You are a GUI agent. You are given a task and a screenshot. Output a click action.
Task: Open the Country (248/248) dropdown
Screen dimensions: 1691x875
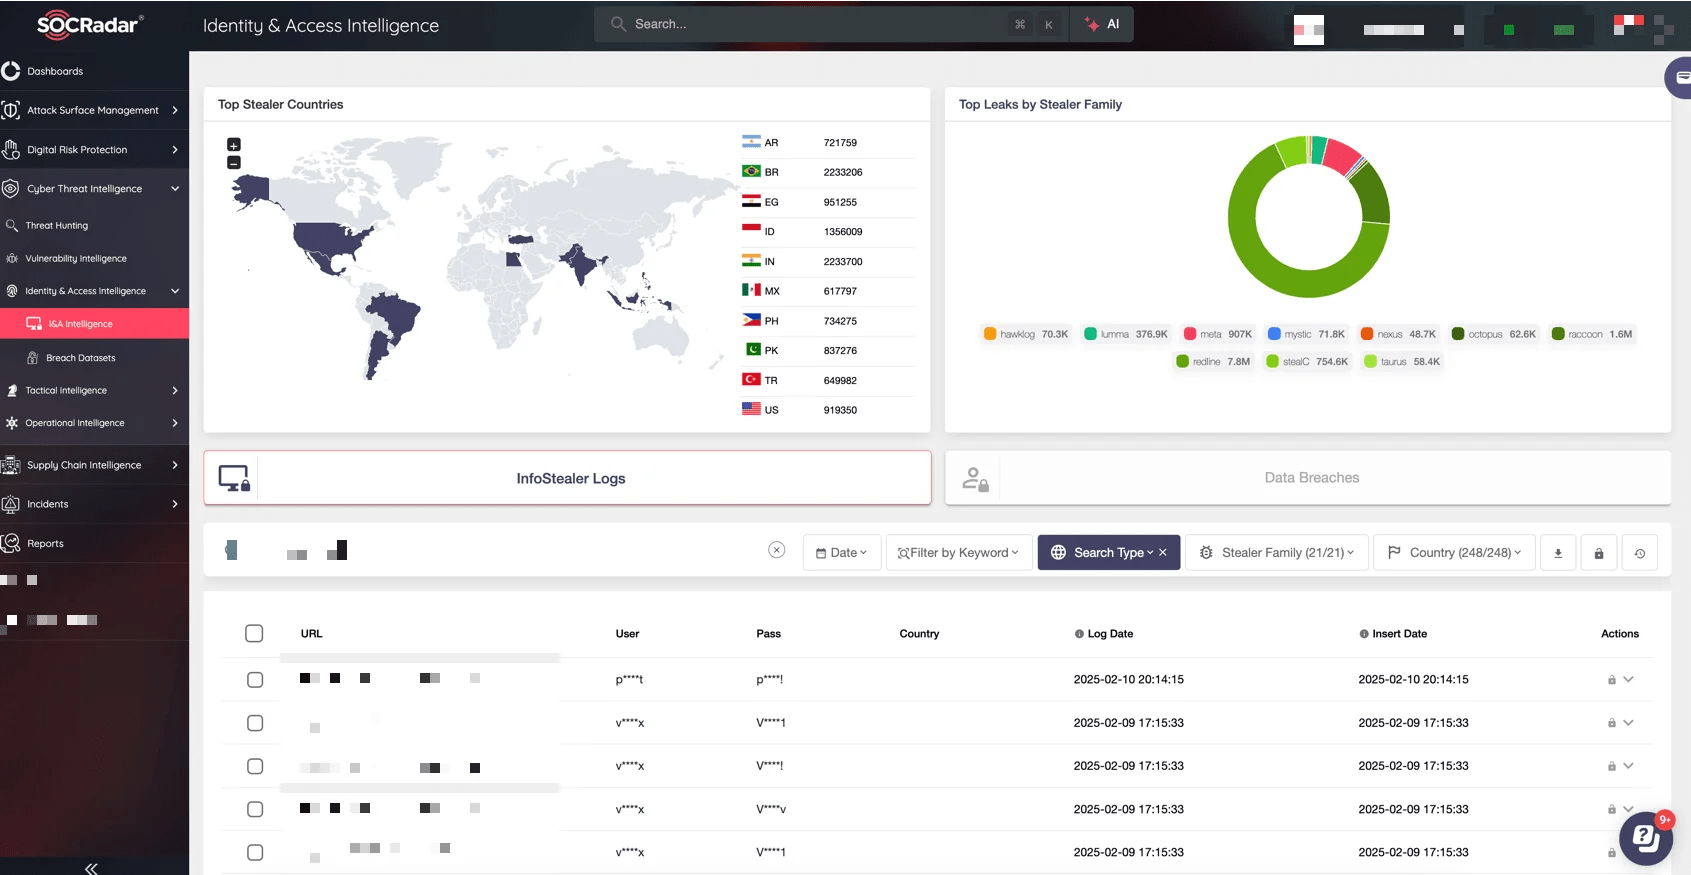[1454, 553]
